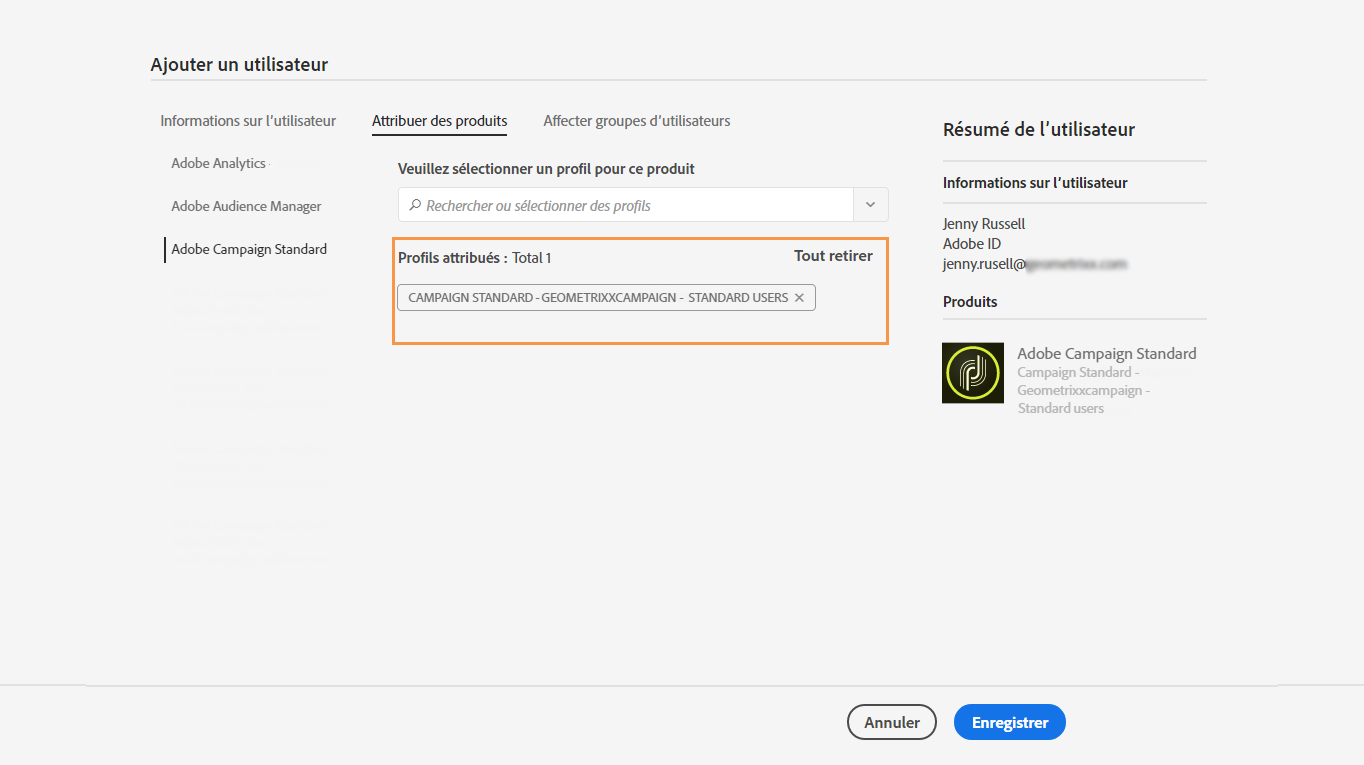Click the Veuillez sélectionner un profil label

[546, 169]
